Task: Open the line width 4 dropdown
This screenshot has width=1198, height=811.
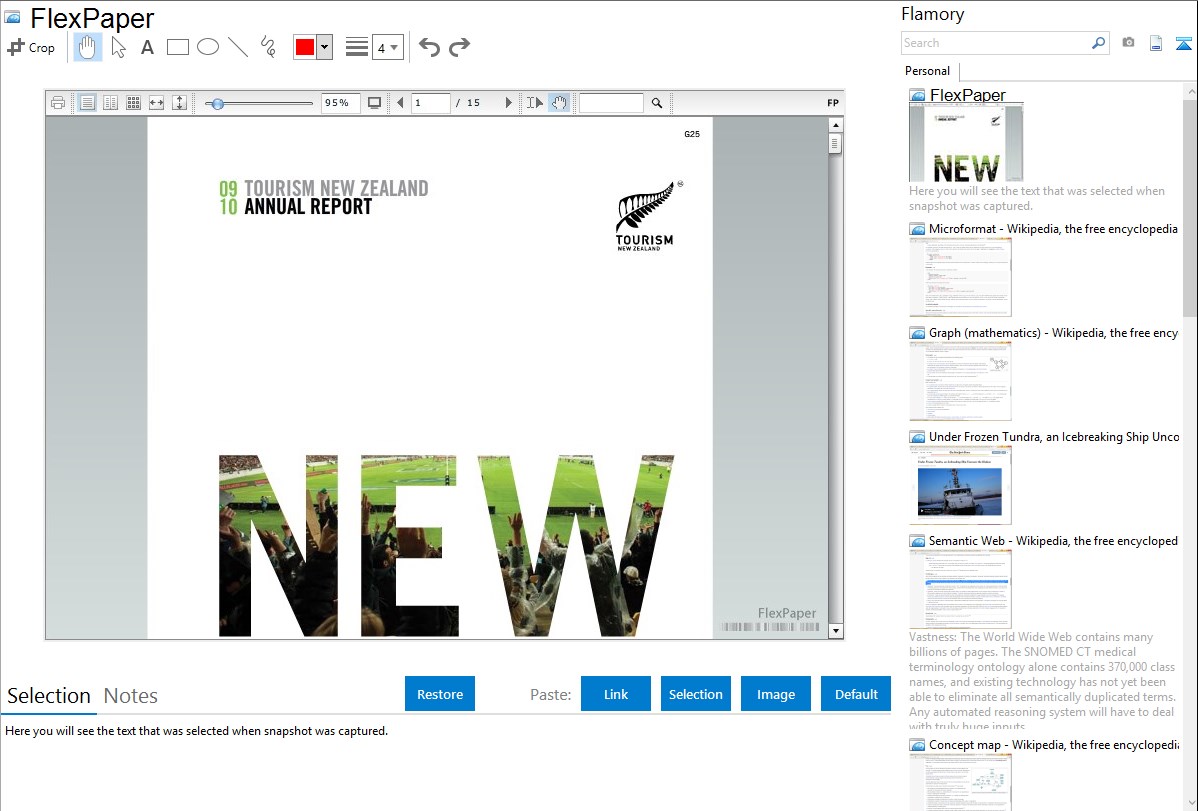Action: pos(387,47)
